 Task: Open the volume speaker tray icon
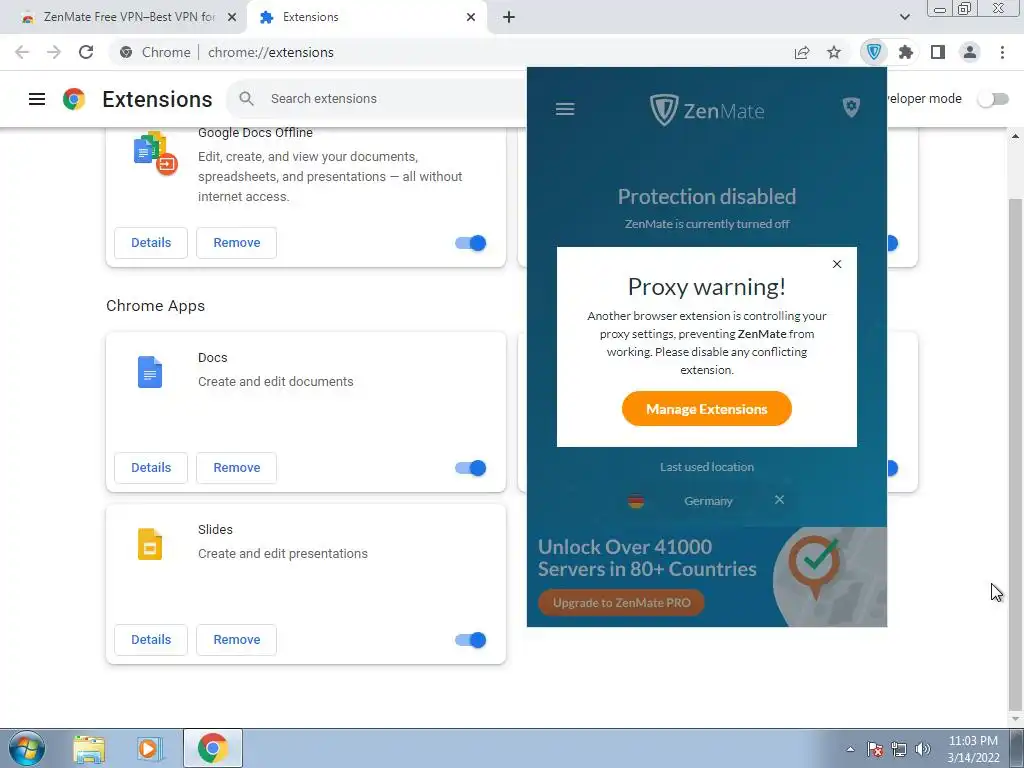(922, 749)
